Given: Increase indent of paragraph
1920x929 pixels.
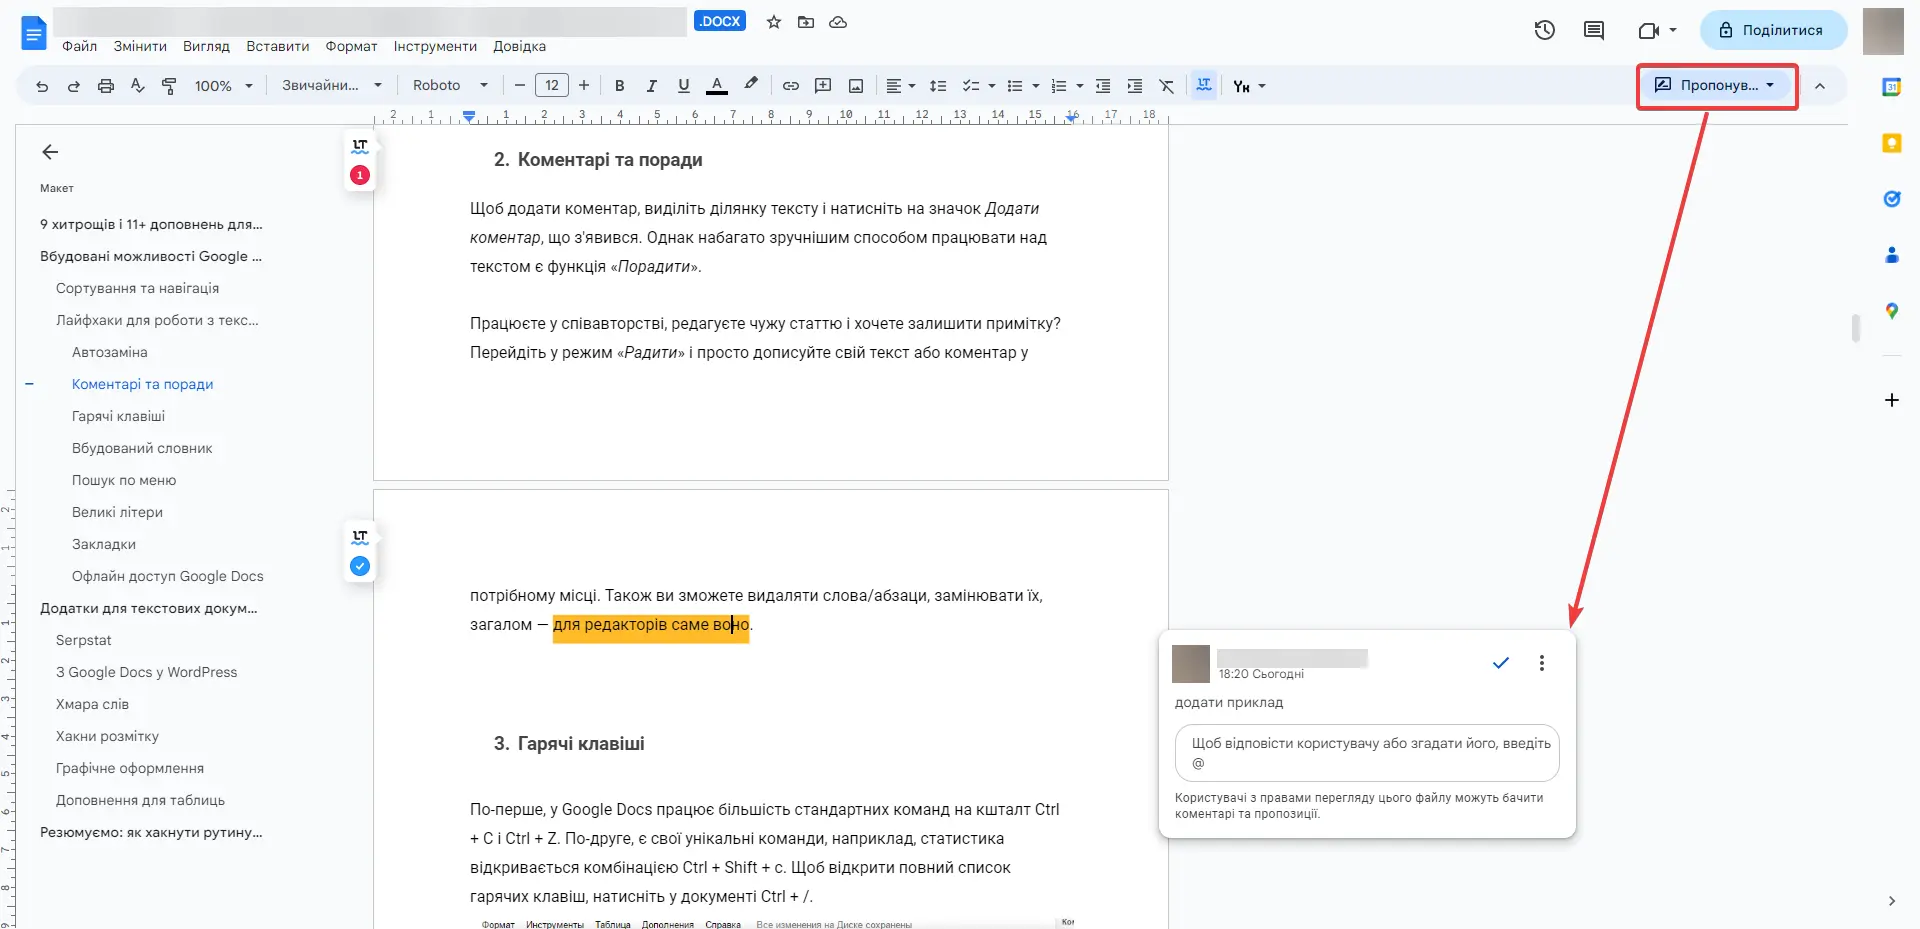Looking at the screenshot, I should click(x=1135, y=86).
